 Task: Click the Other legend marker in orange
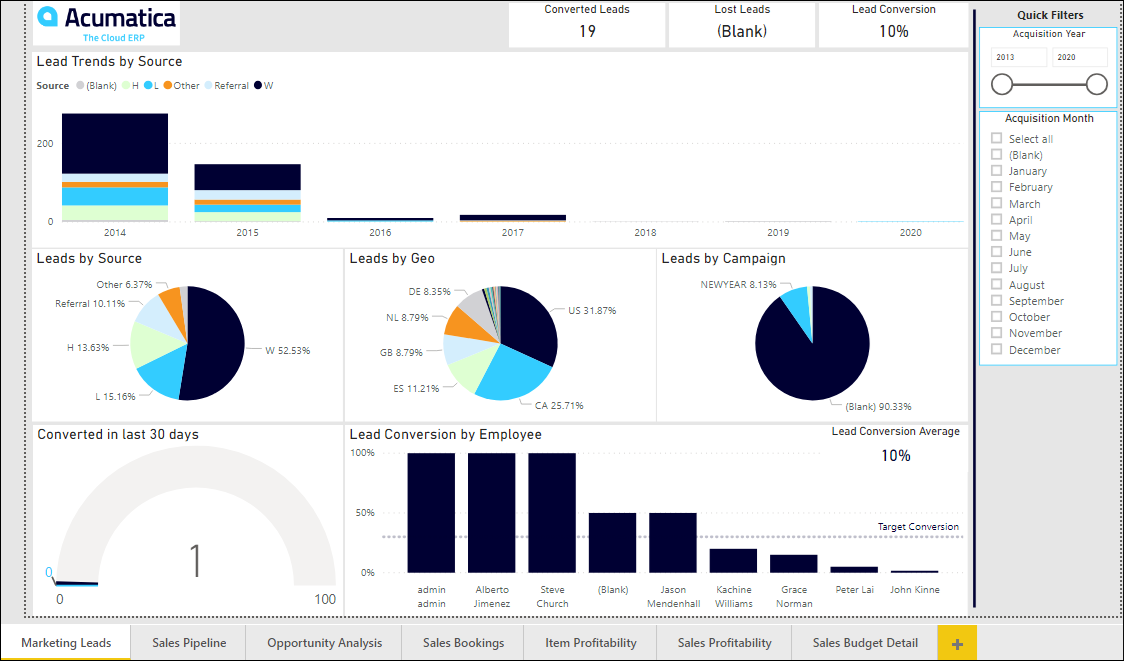point(167,86)
